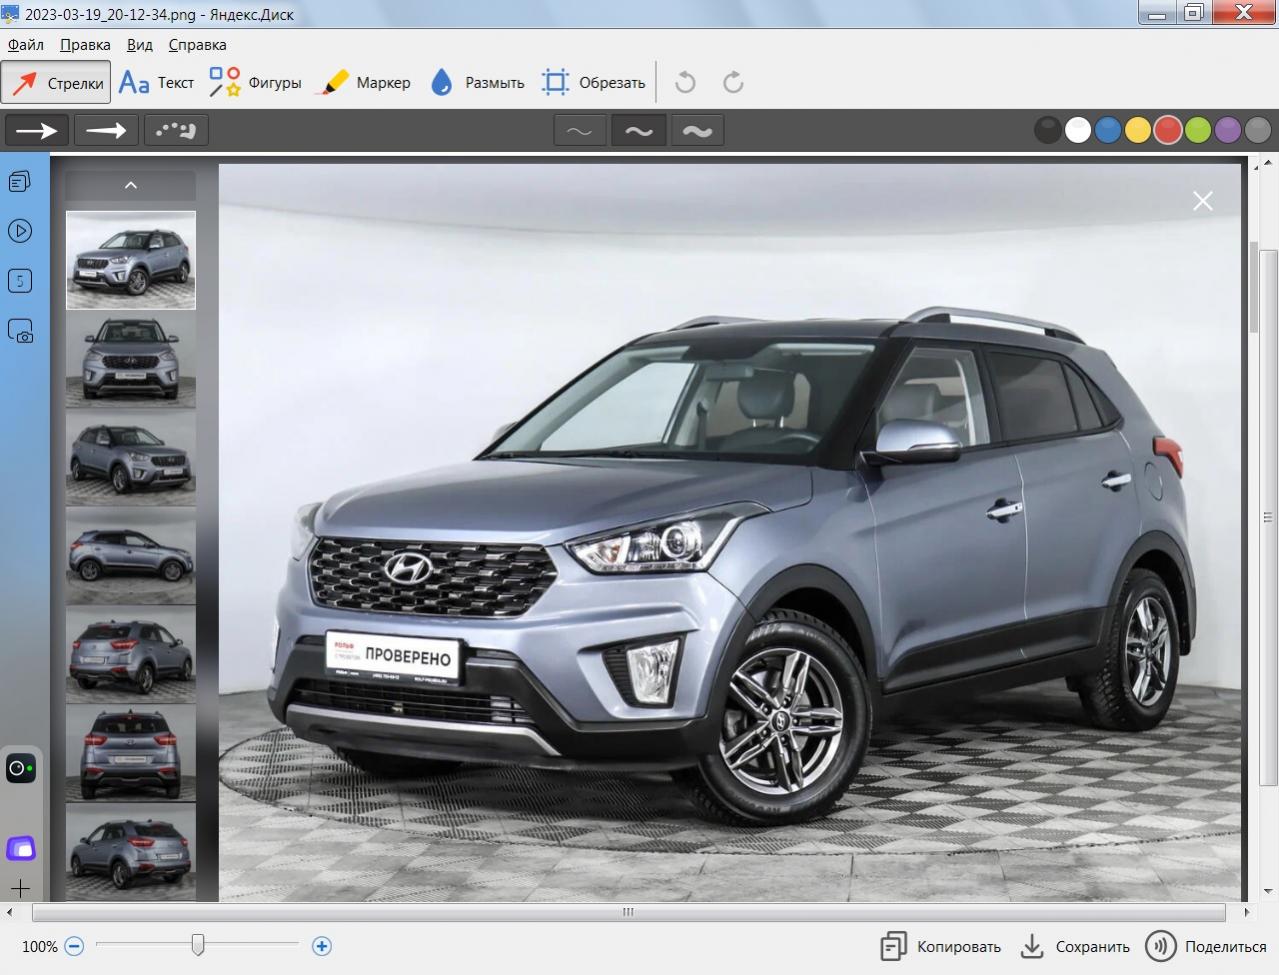Select the sixth thumbnail, rear view
The image size is (1279, 975).
[x=131, y=754]
